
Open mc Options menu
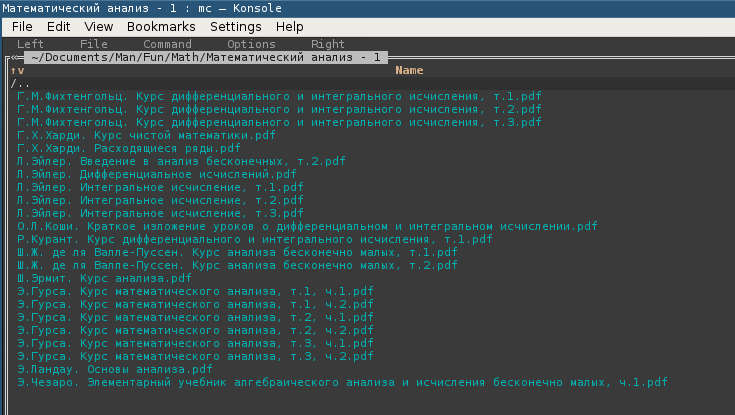[x=251, y=44]
